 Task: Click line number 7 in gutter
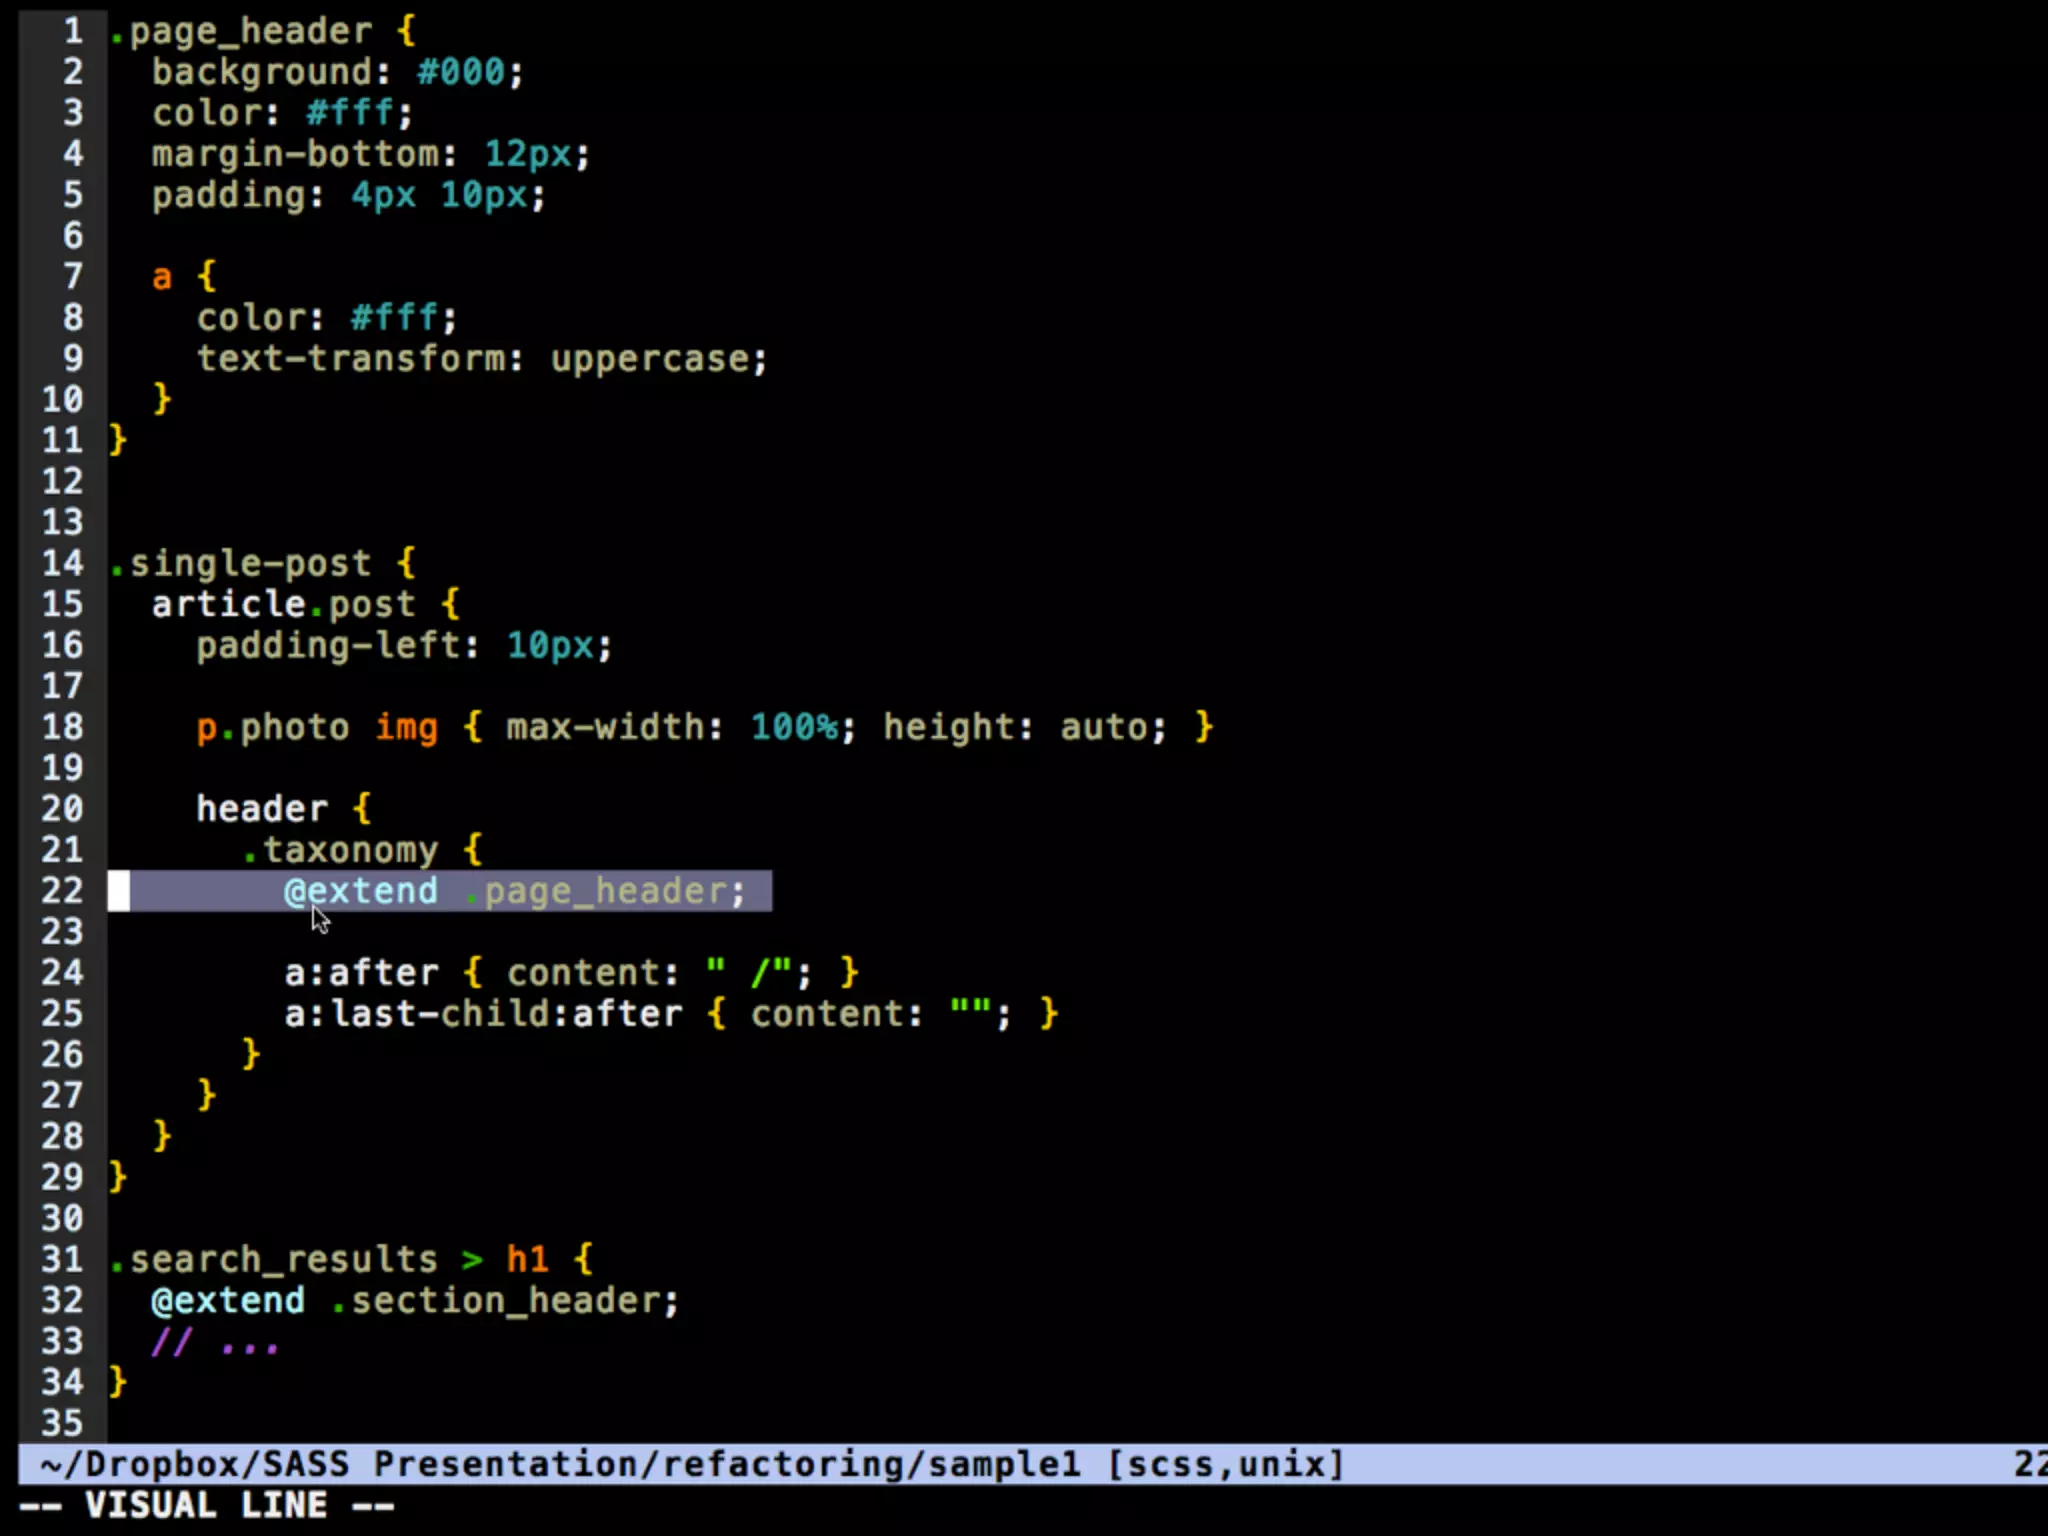(73, 277)
